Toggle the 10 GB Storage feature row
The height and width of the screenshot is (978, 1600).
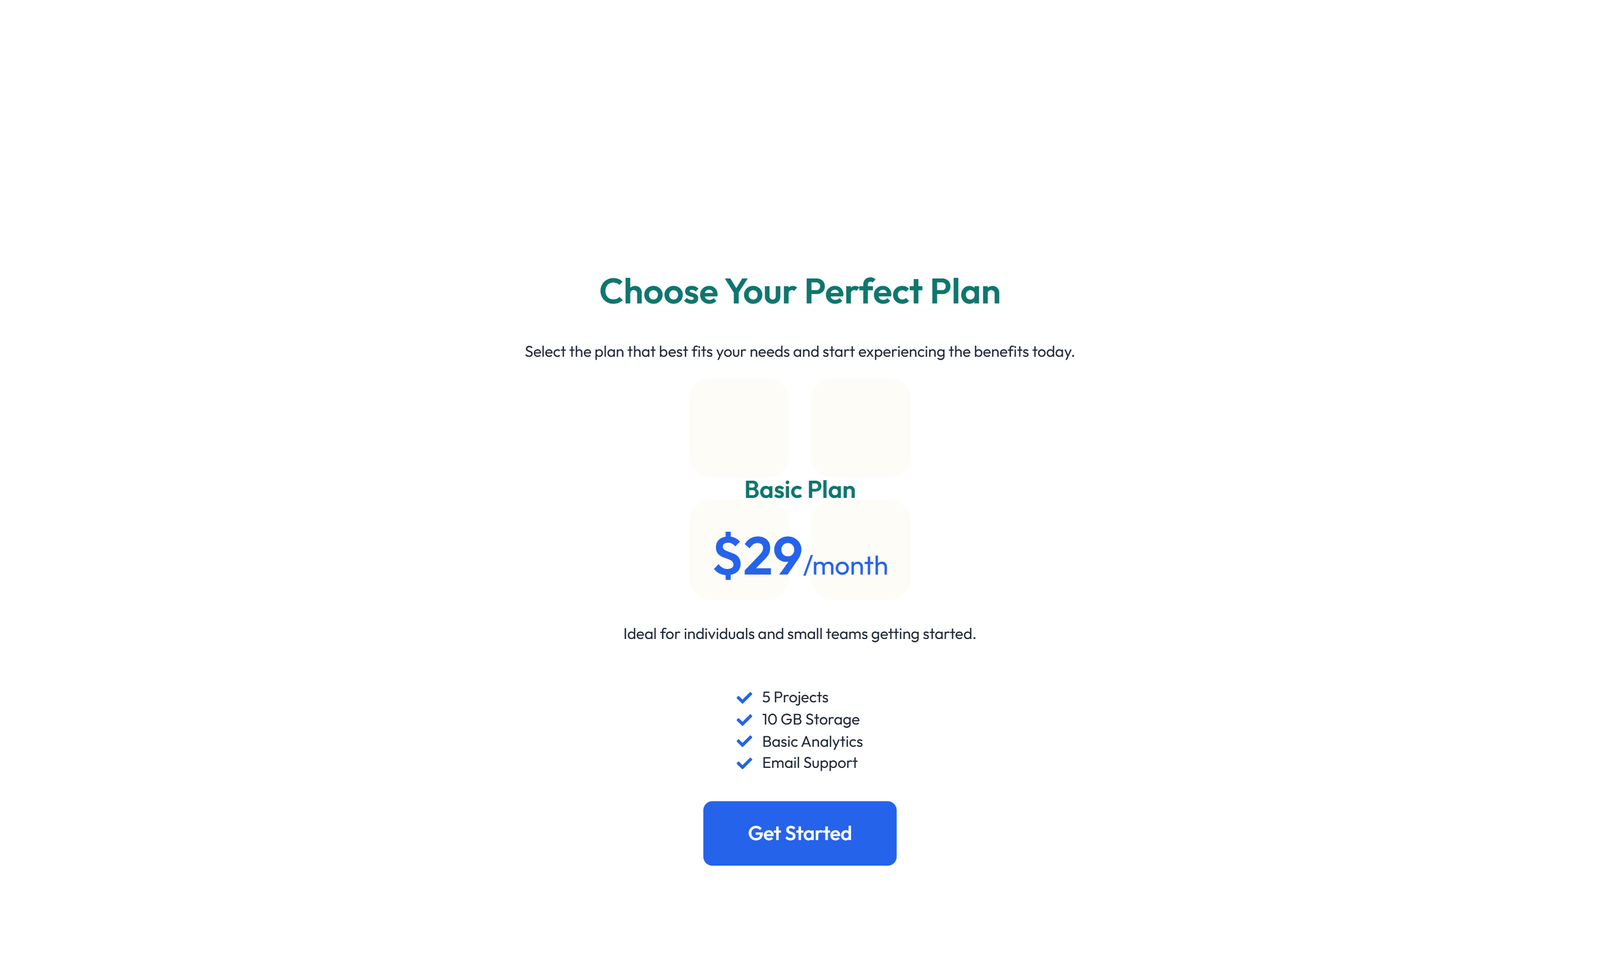(810, 719)
